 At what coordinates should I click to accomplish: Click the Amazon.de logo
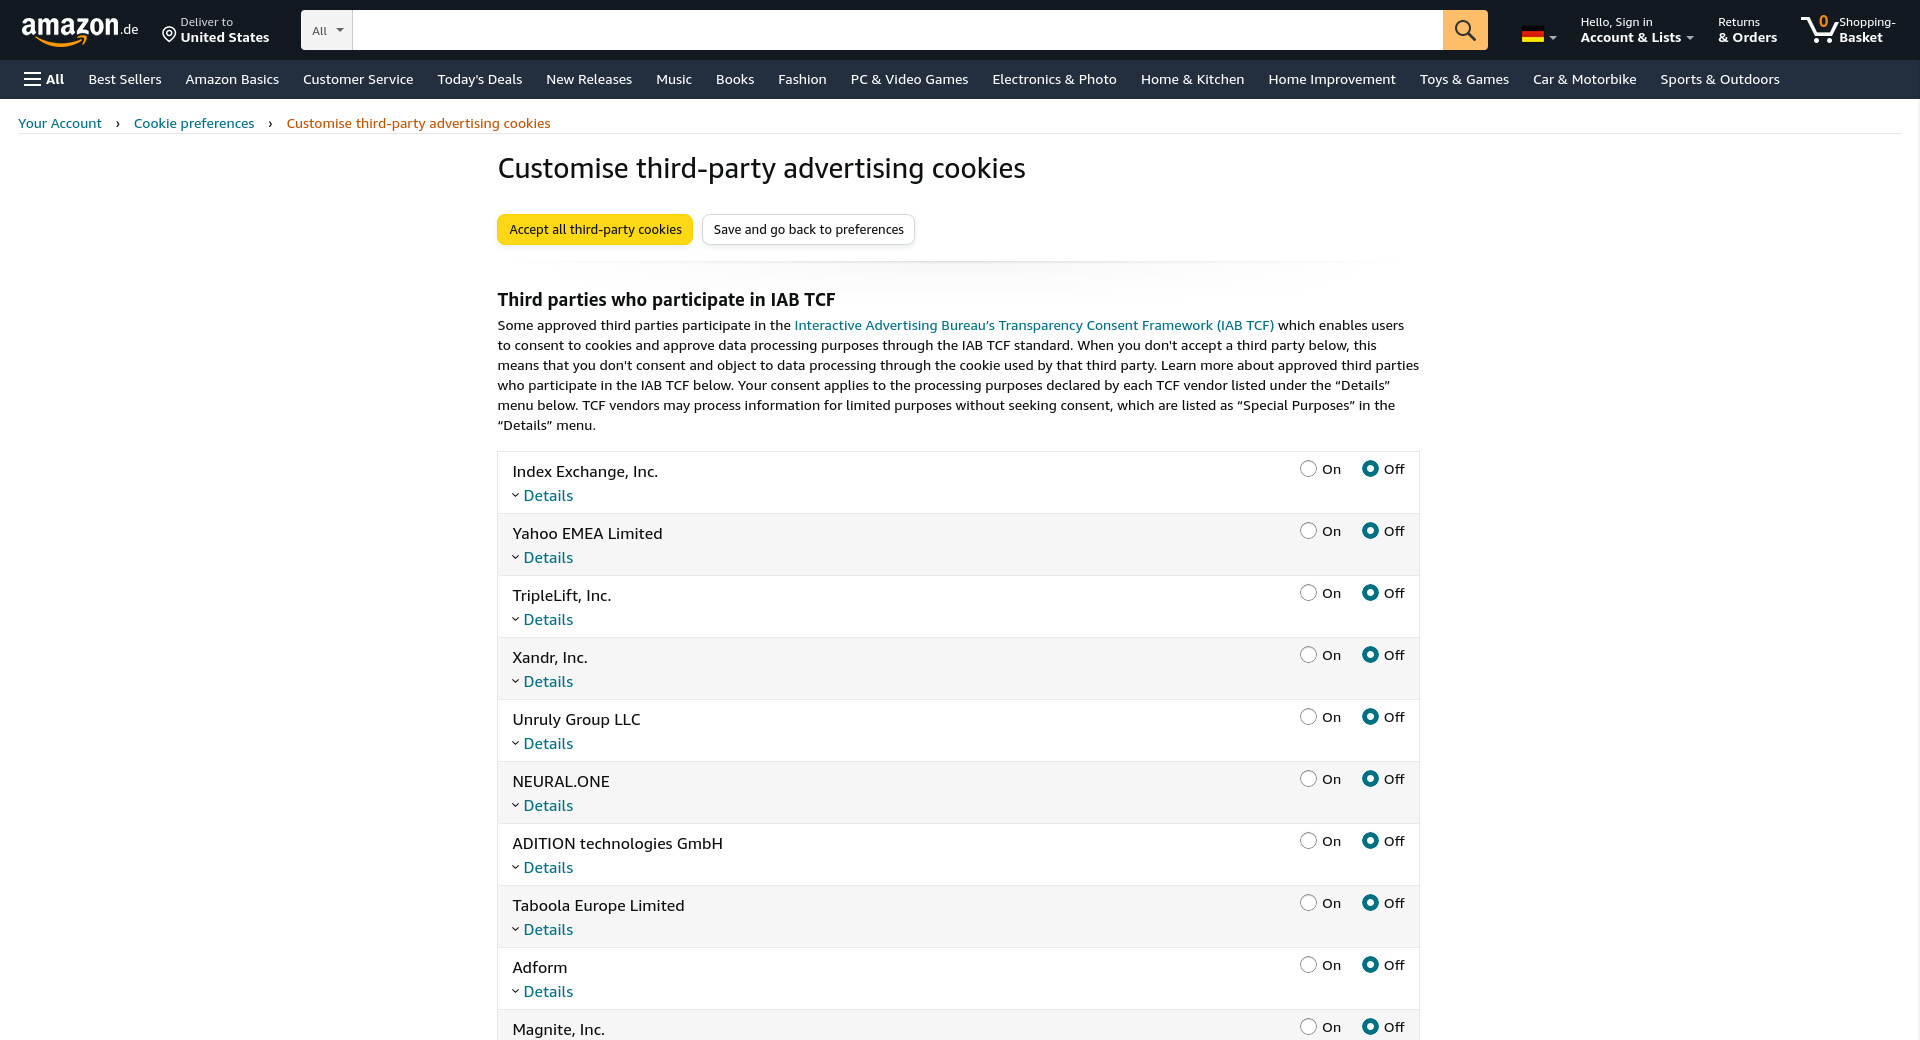[x=80, y=30]
